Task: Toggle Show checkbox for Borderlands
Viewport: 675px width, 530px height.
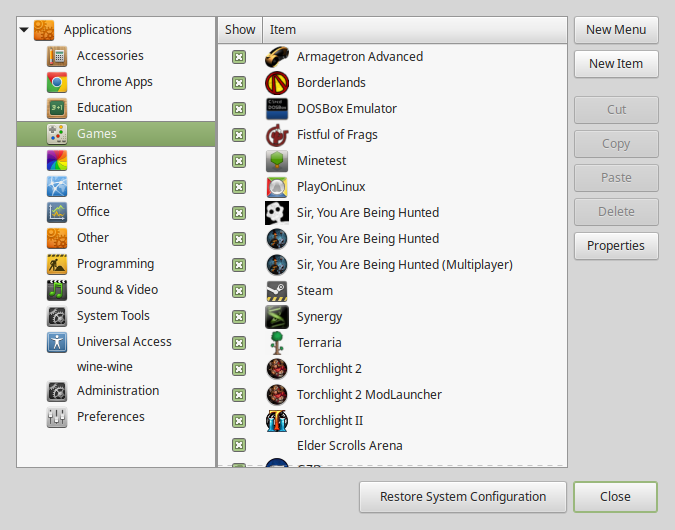Action: tap(239, 83)
